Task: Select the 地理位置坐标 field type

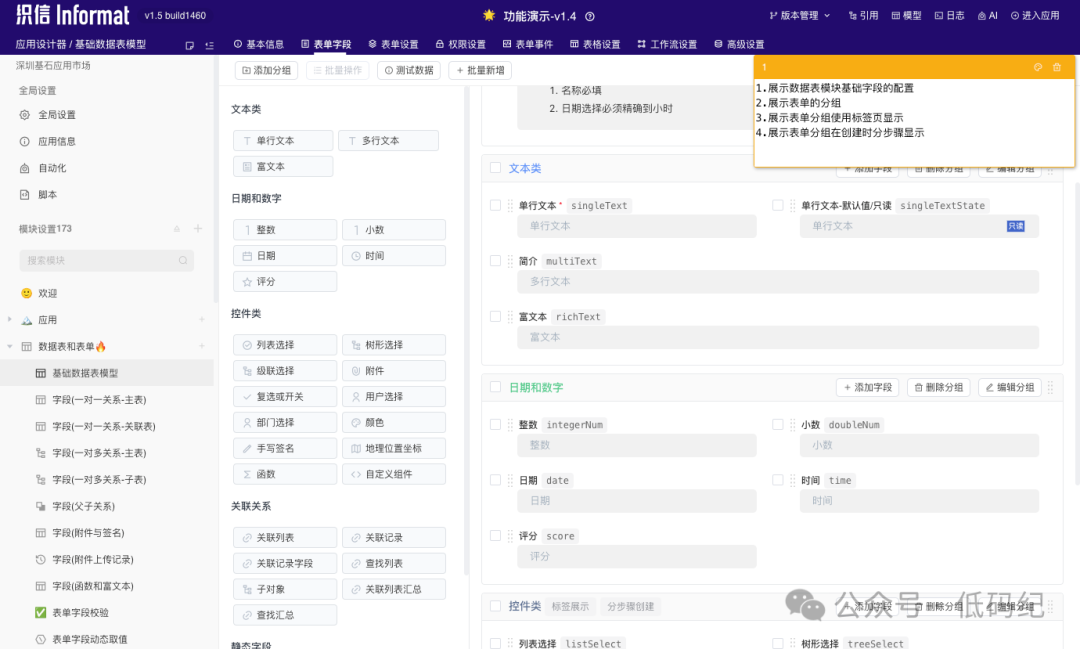Action: (394, 448)
